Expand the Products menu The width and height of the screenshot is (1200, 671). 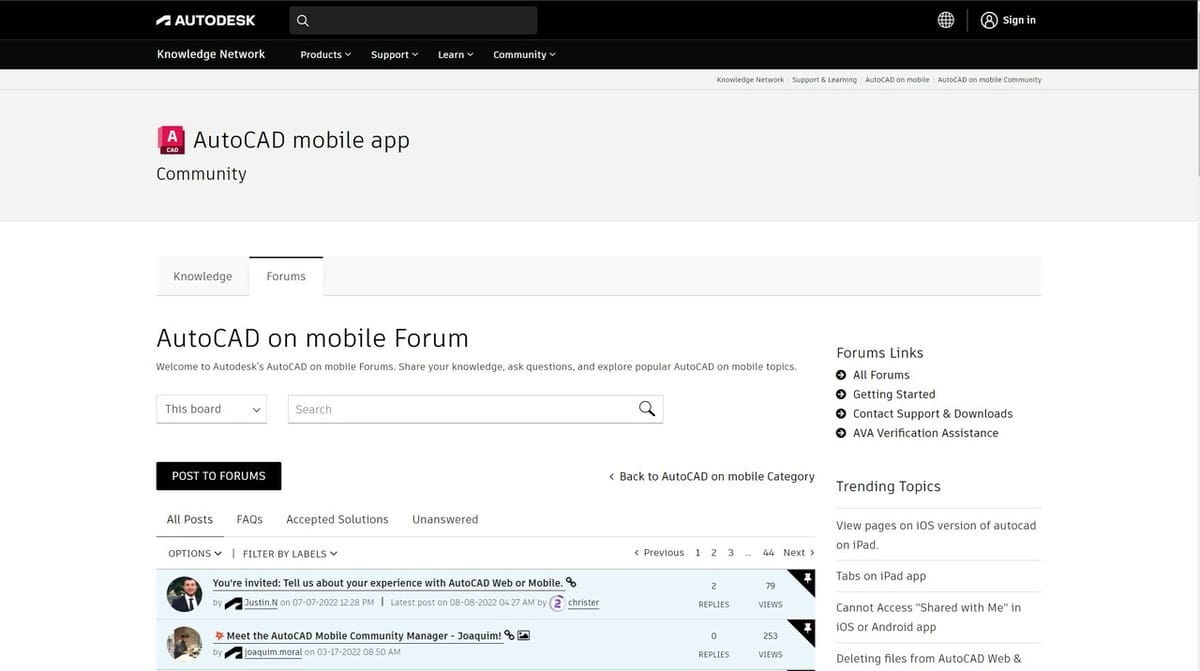[325, 55]
